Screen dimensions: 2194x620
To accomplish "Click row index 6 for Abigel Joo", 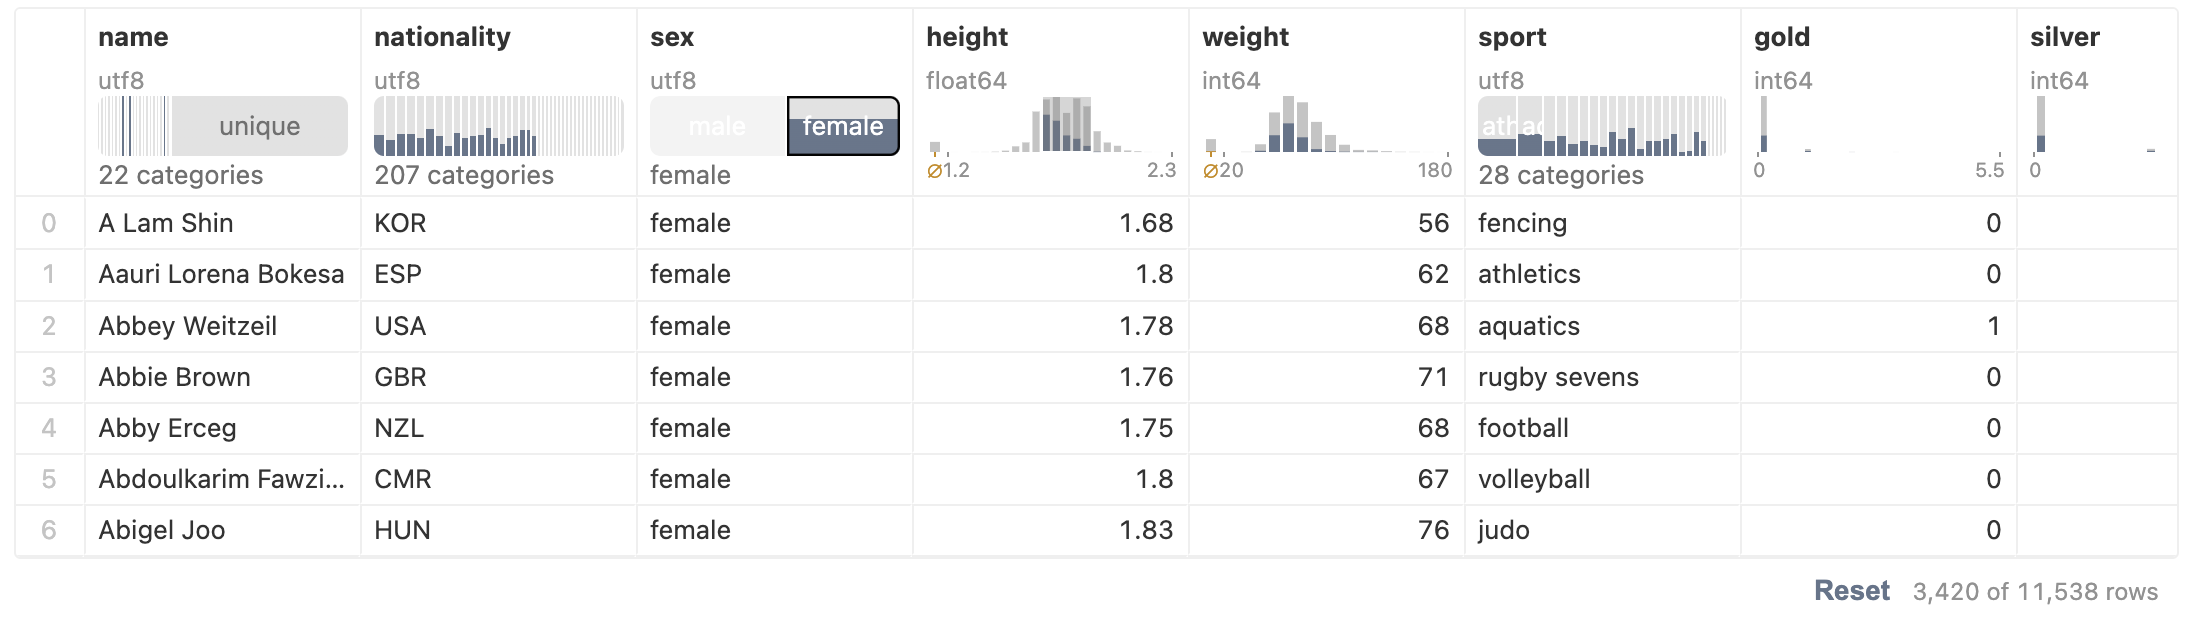I will (x=49, y=530).
